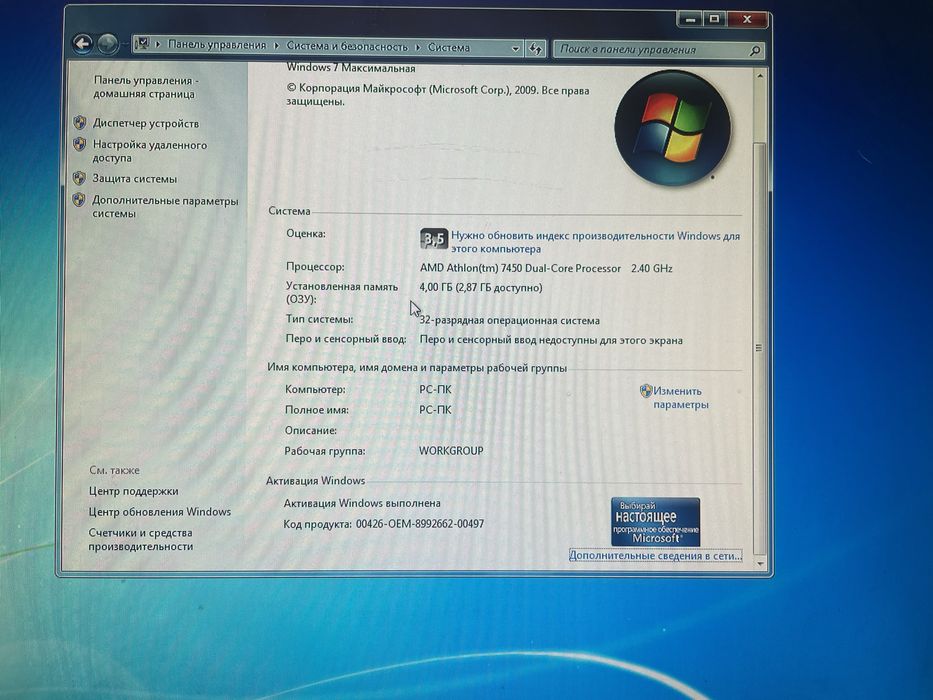Open Центр обновления Windows link
Image resolution: width=933 pixels, height=700 pixels.
coord(159,511)
